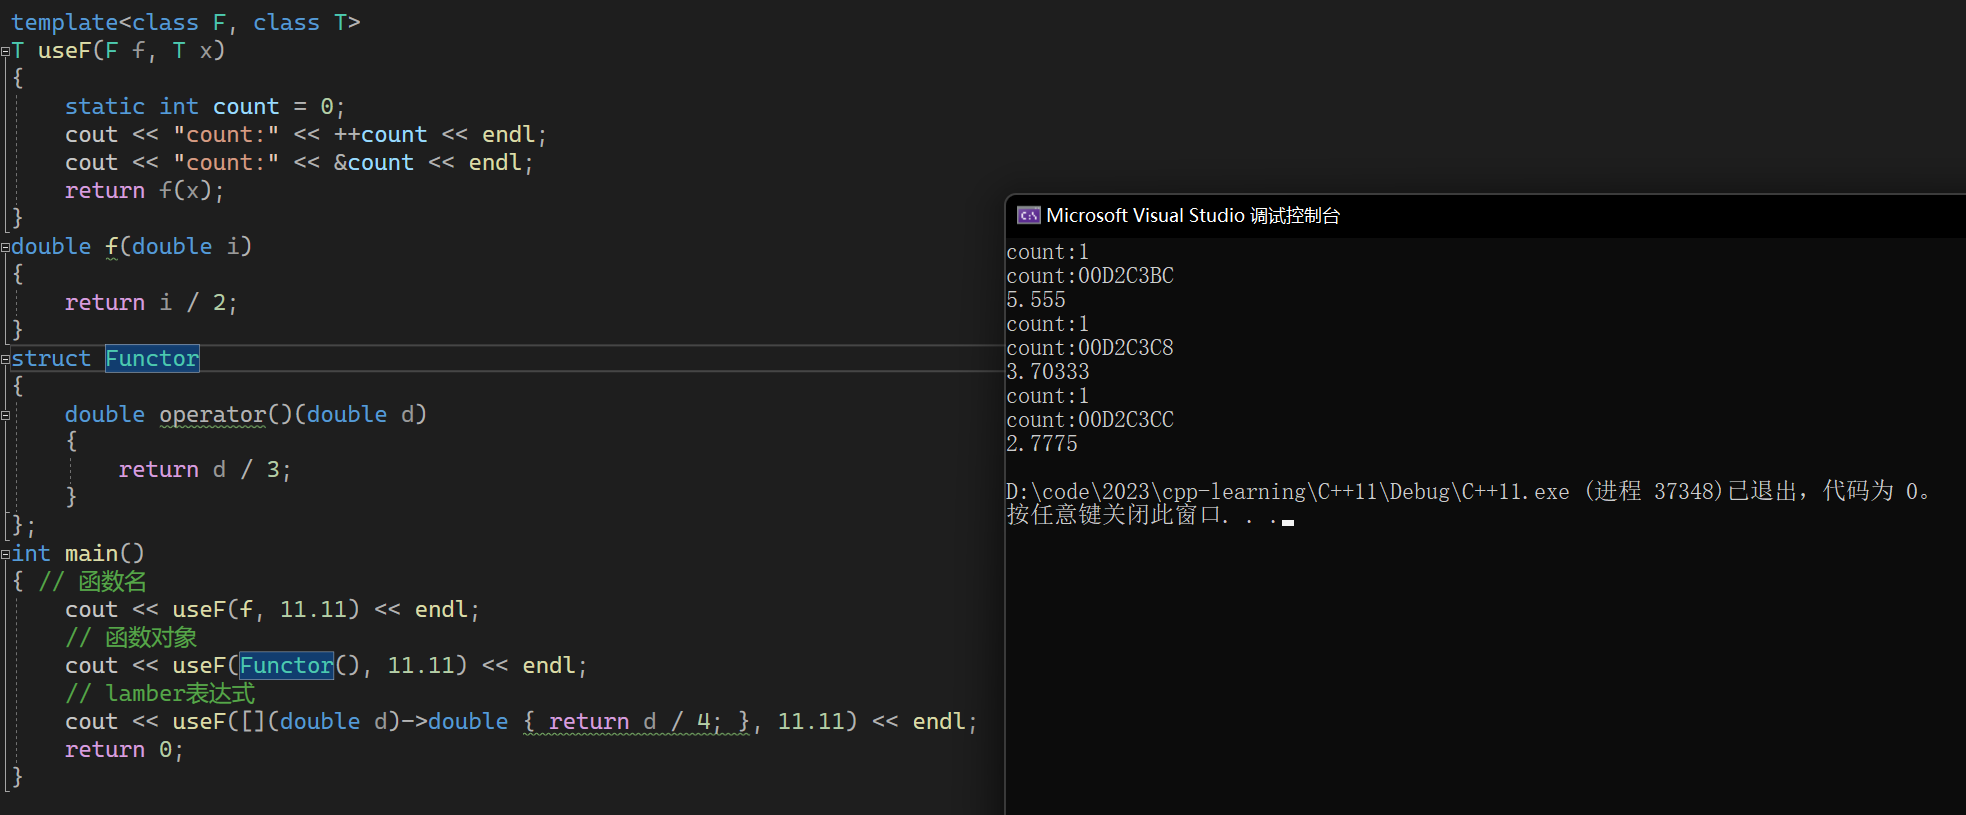Click the 'return 0;' statement in main
The width and height of the screenshot is (1966, 815).
[124, 749]
